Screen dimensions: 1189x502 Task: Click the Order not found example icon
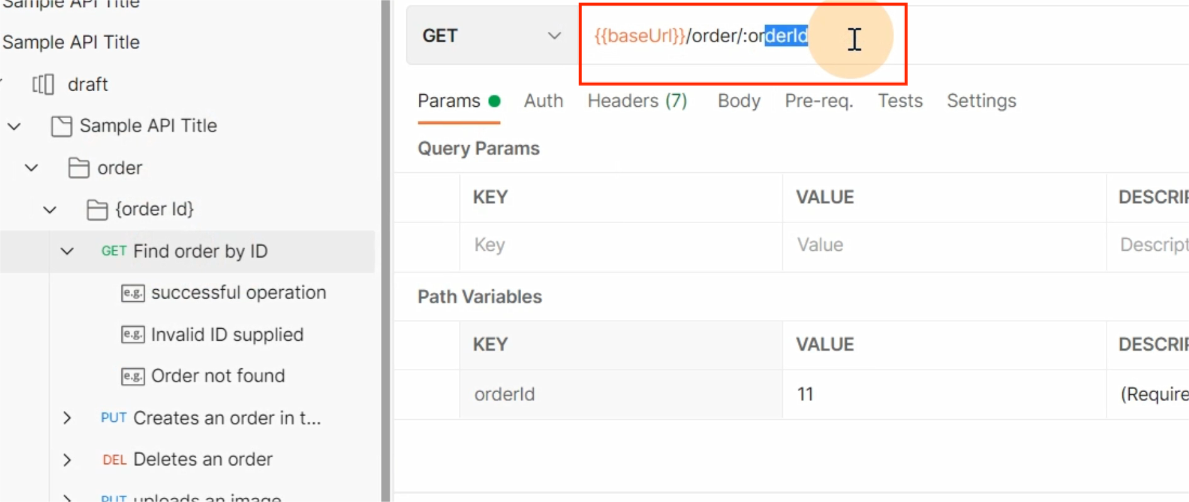(x=133, y=376)
